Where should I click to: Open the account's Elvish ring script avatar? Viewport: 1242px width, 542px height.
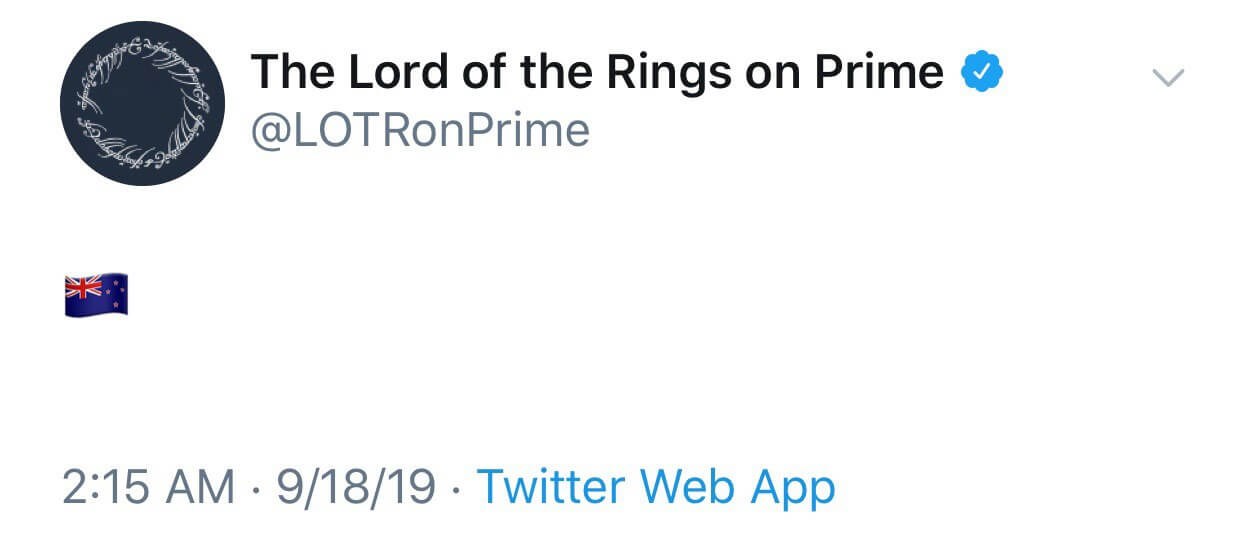143,103
